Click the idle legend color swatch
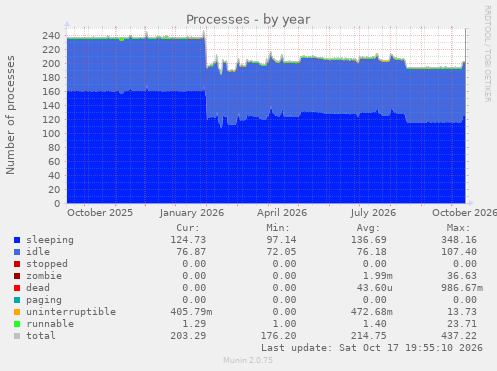The image size is (497, 371). pos(17,252)
